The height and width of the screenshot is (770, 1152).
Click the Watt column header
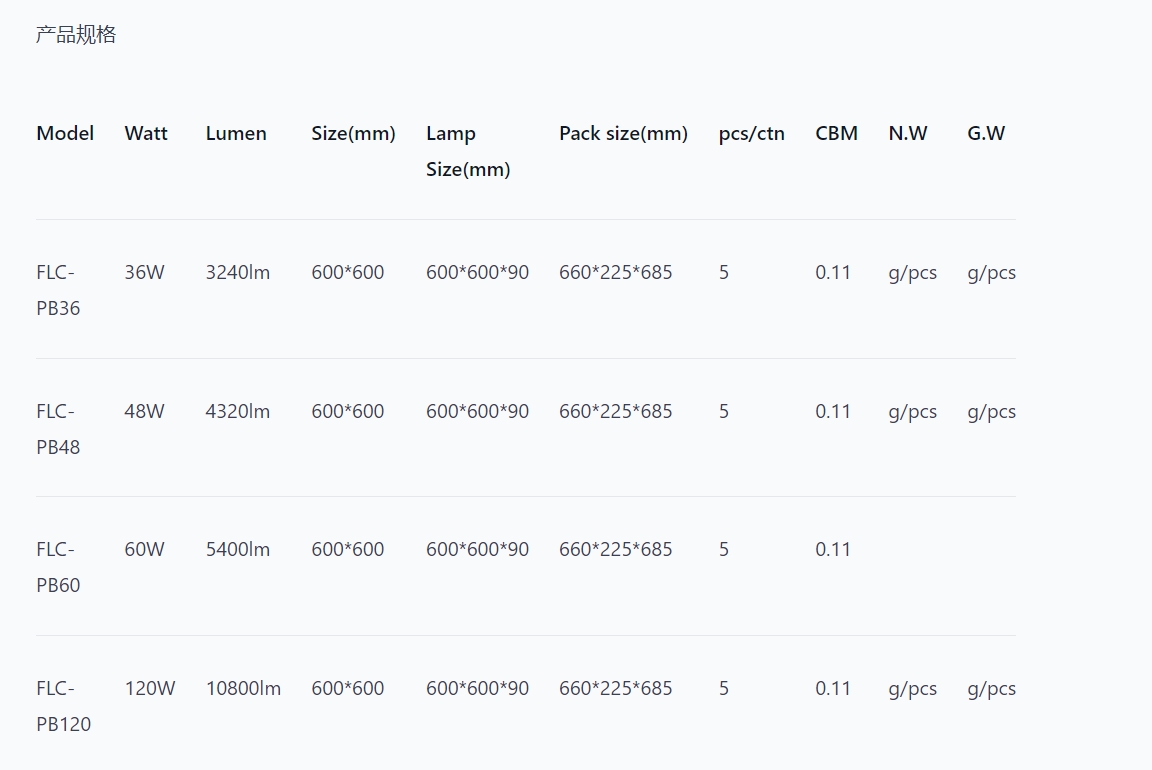(146, 134)
